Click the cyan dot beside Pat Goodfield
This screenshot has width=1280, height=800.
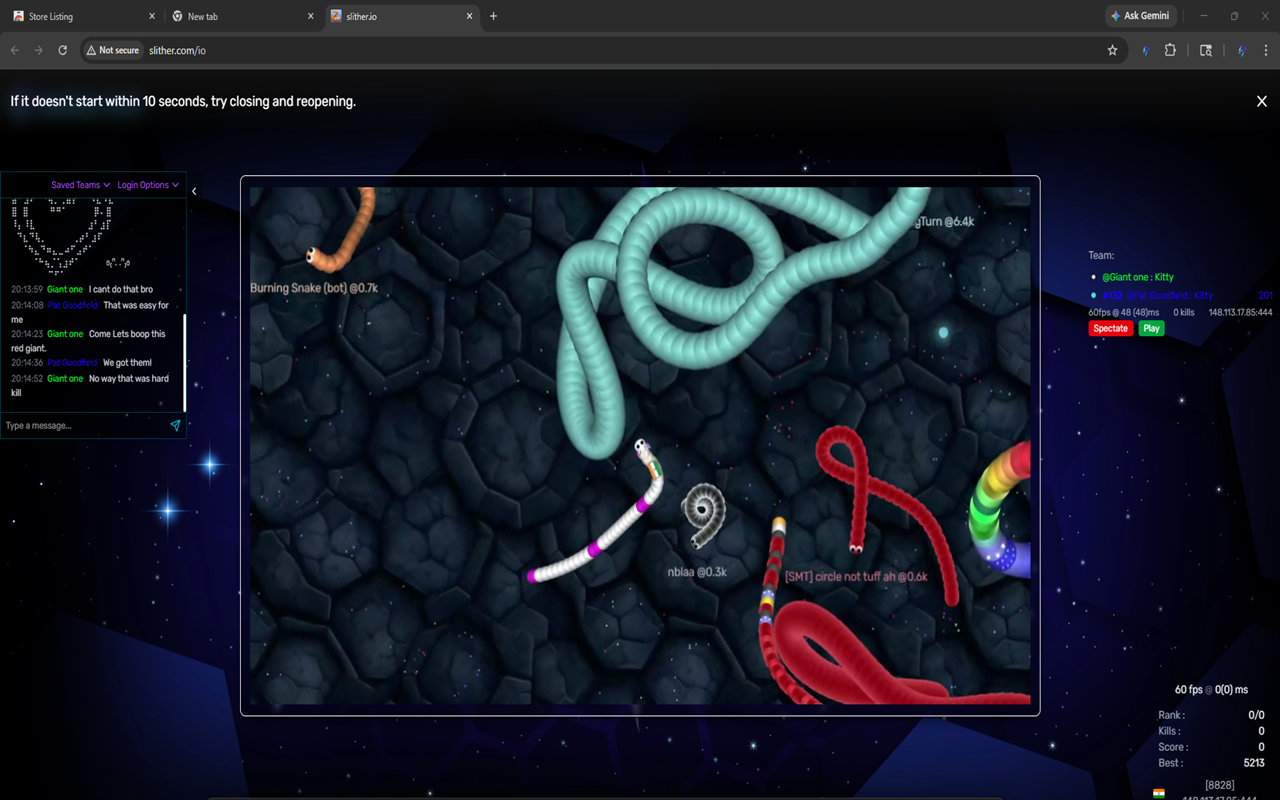click(x=1094, y=296)
